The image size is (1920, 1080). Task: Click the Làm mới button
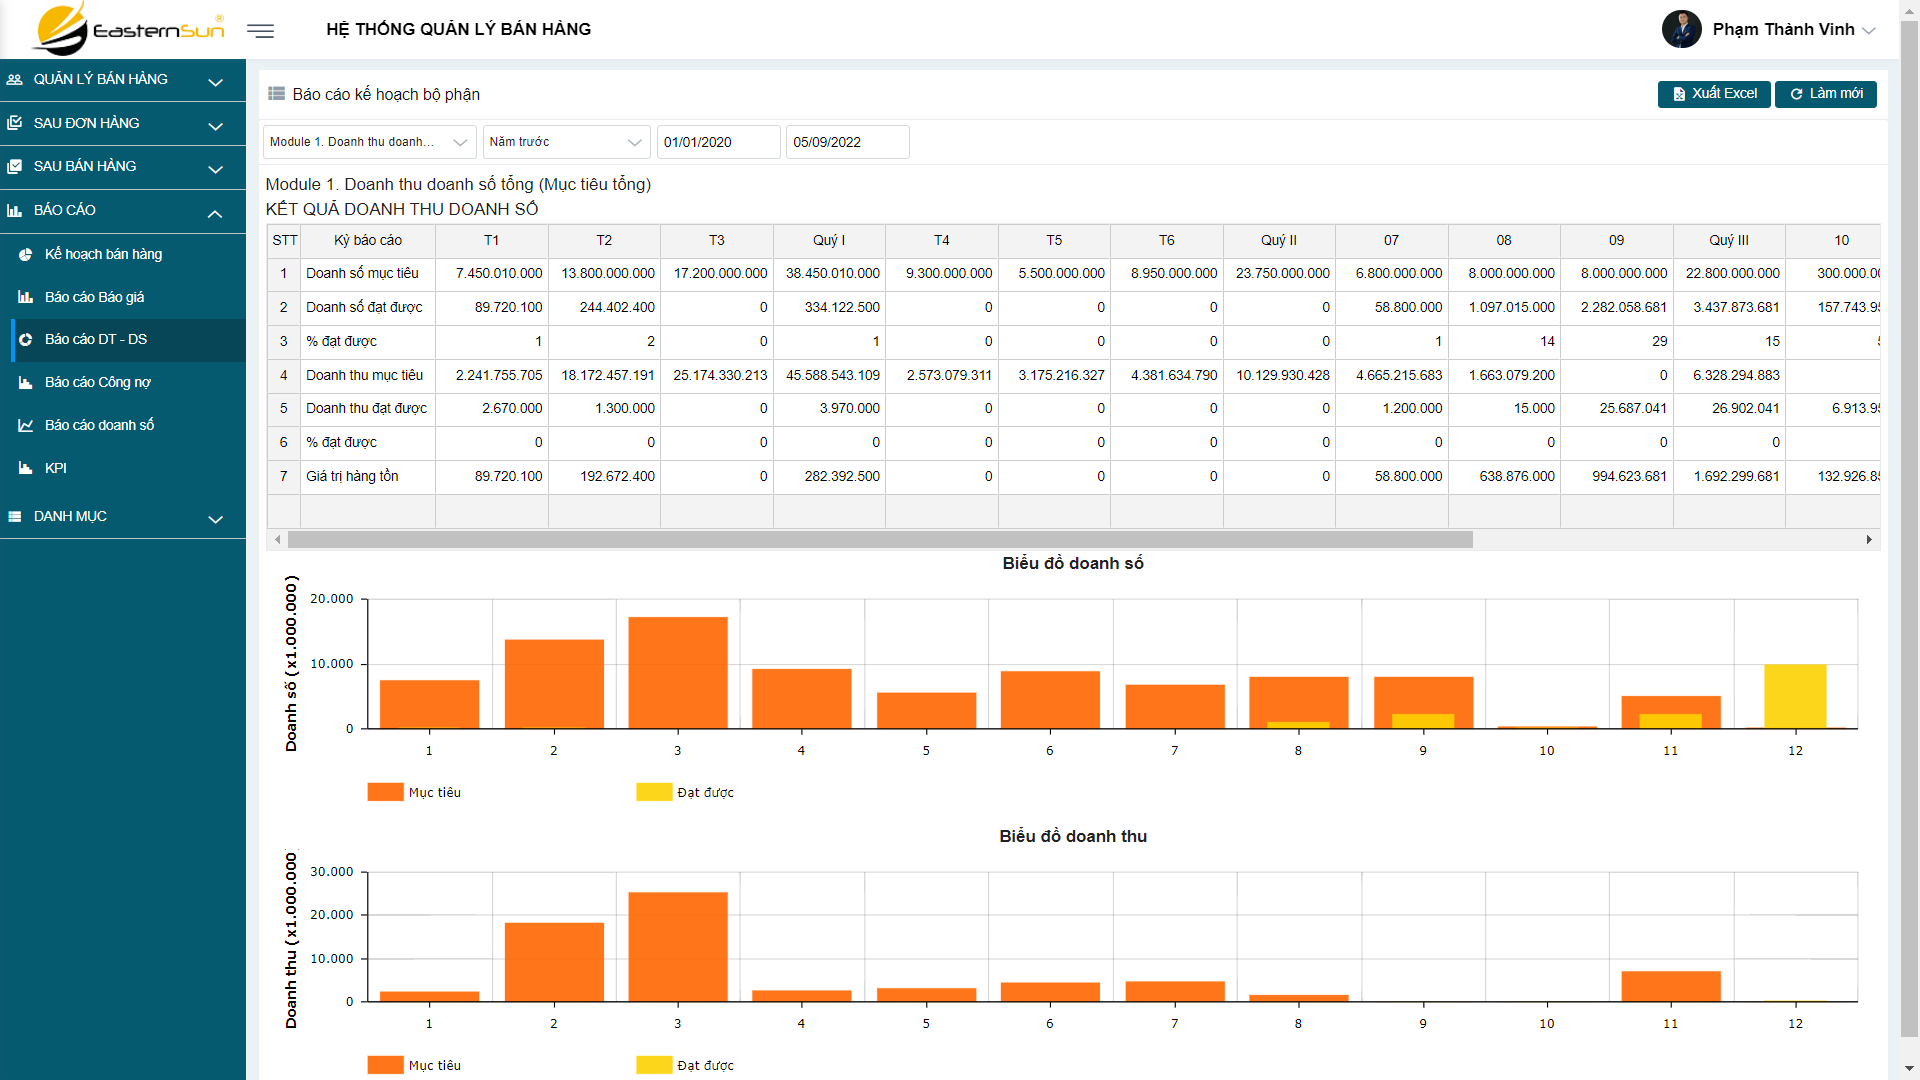click(1826, 94)
